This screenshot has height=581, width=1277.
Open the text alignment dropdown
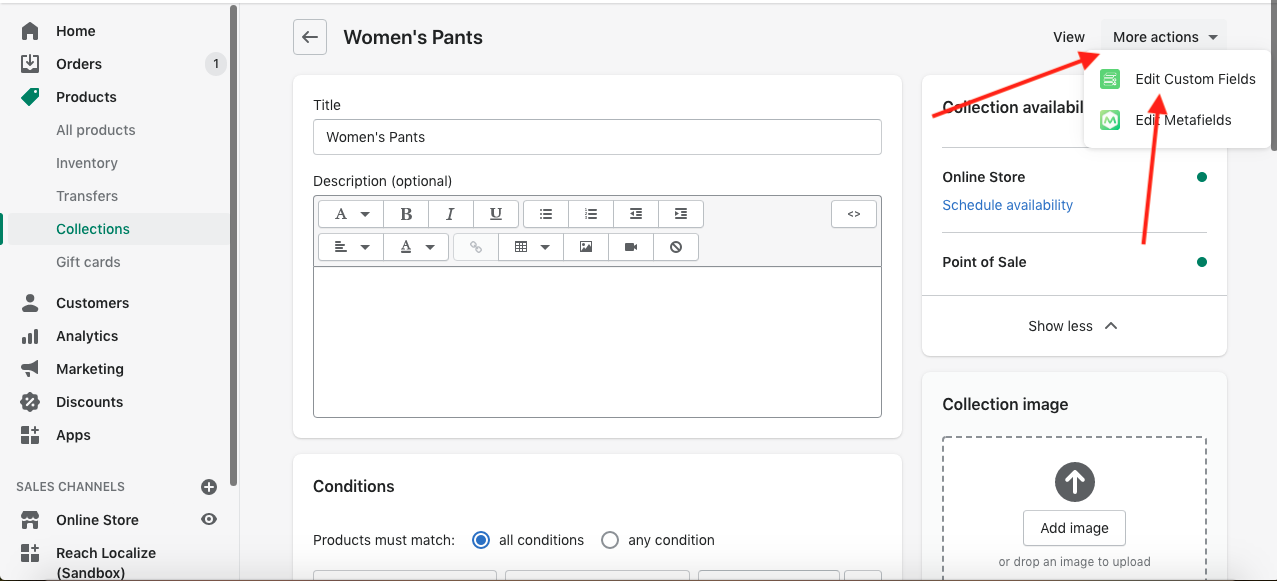click(351, 247)
